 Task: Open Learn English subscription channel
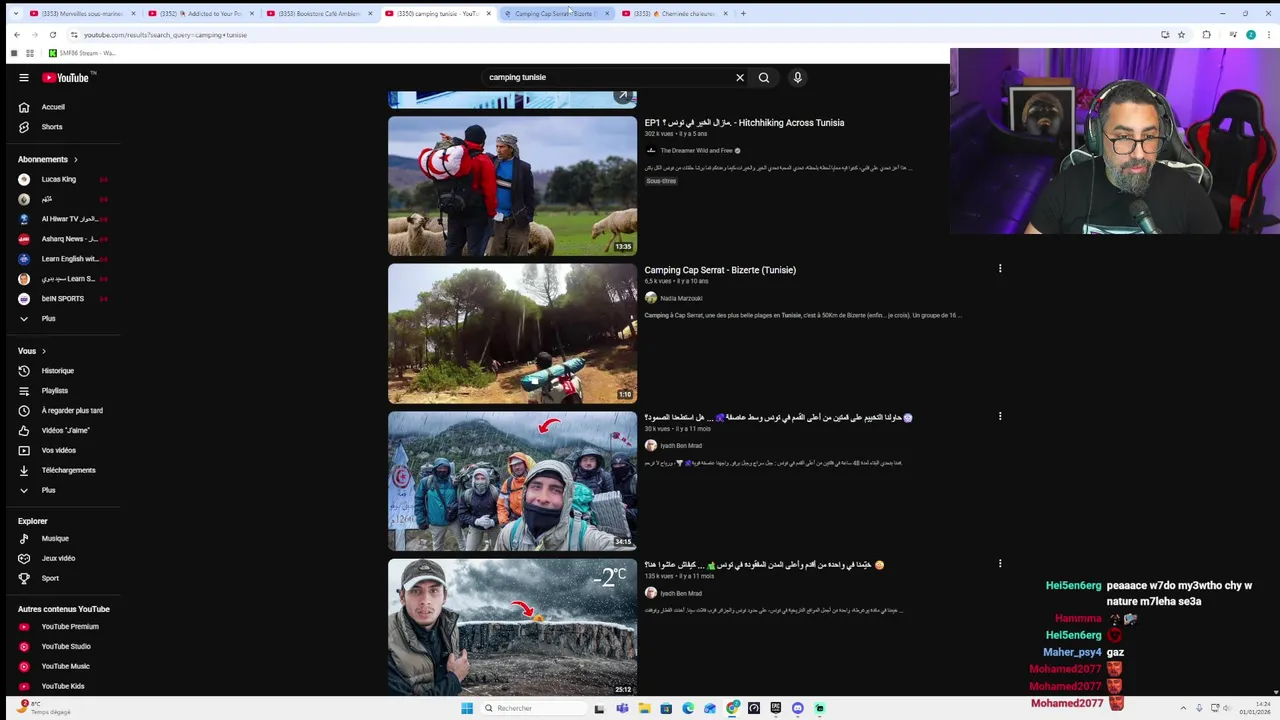62,259
